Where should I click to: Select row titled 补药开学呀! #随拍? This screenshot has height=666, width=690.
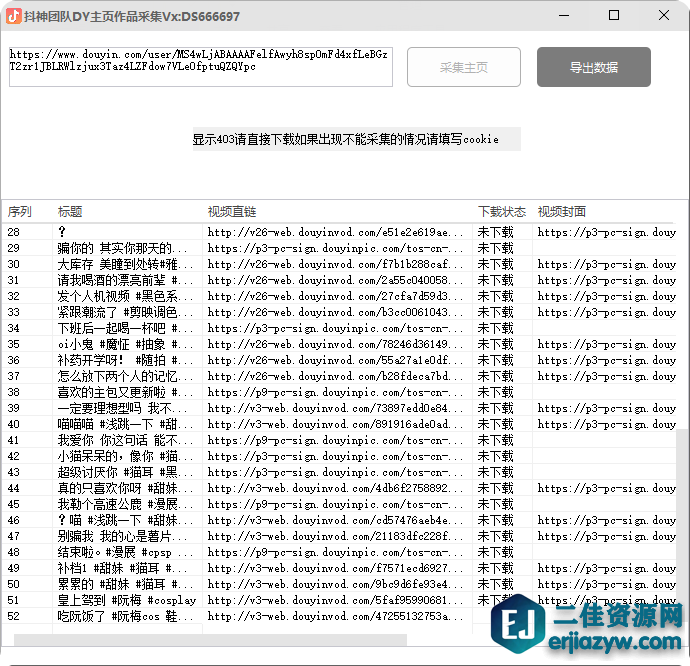tap(339, 360)
